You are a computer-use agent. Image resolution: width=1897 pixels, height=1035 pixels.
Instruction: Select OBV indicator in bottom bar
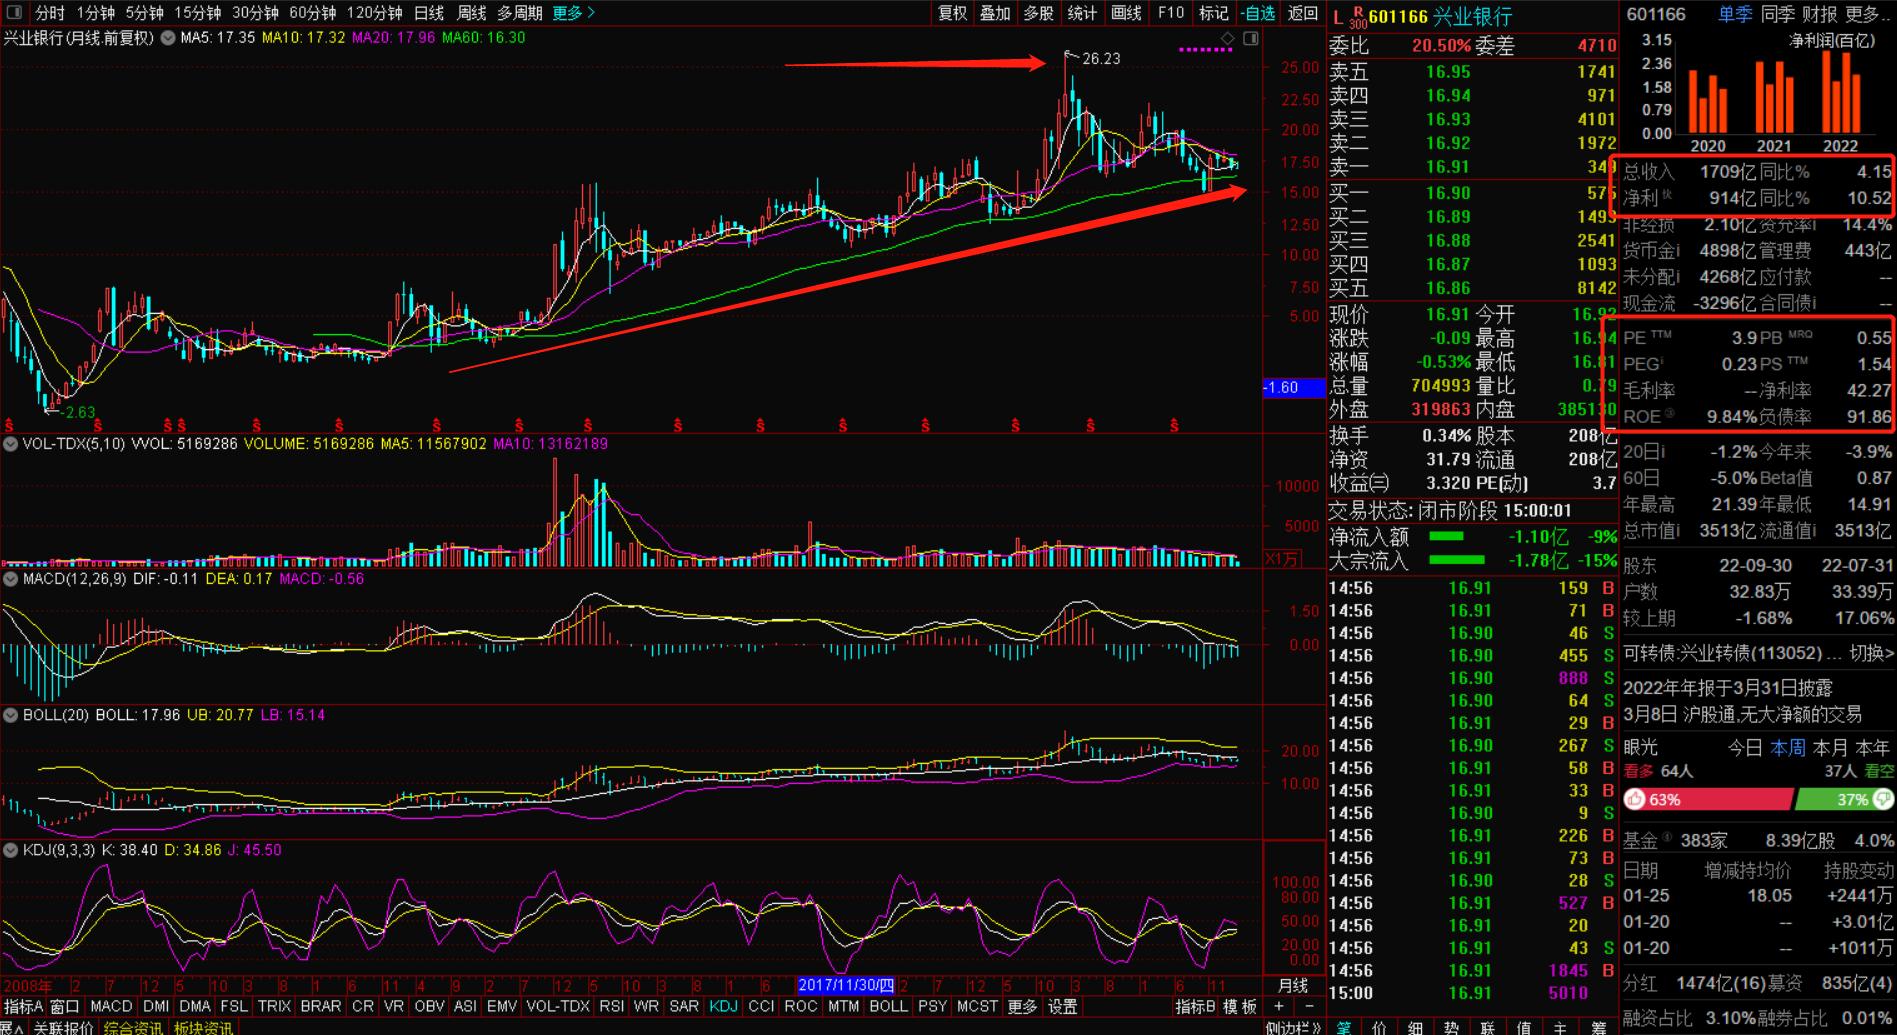429,1006
